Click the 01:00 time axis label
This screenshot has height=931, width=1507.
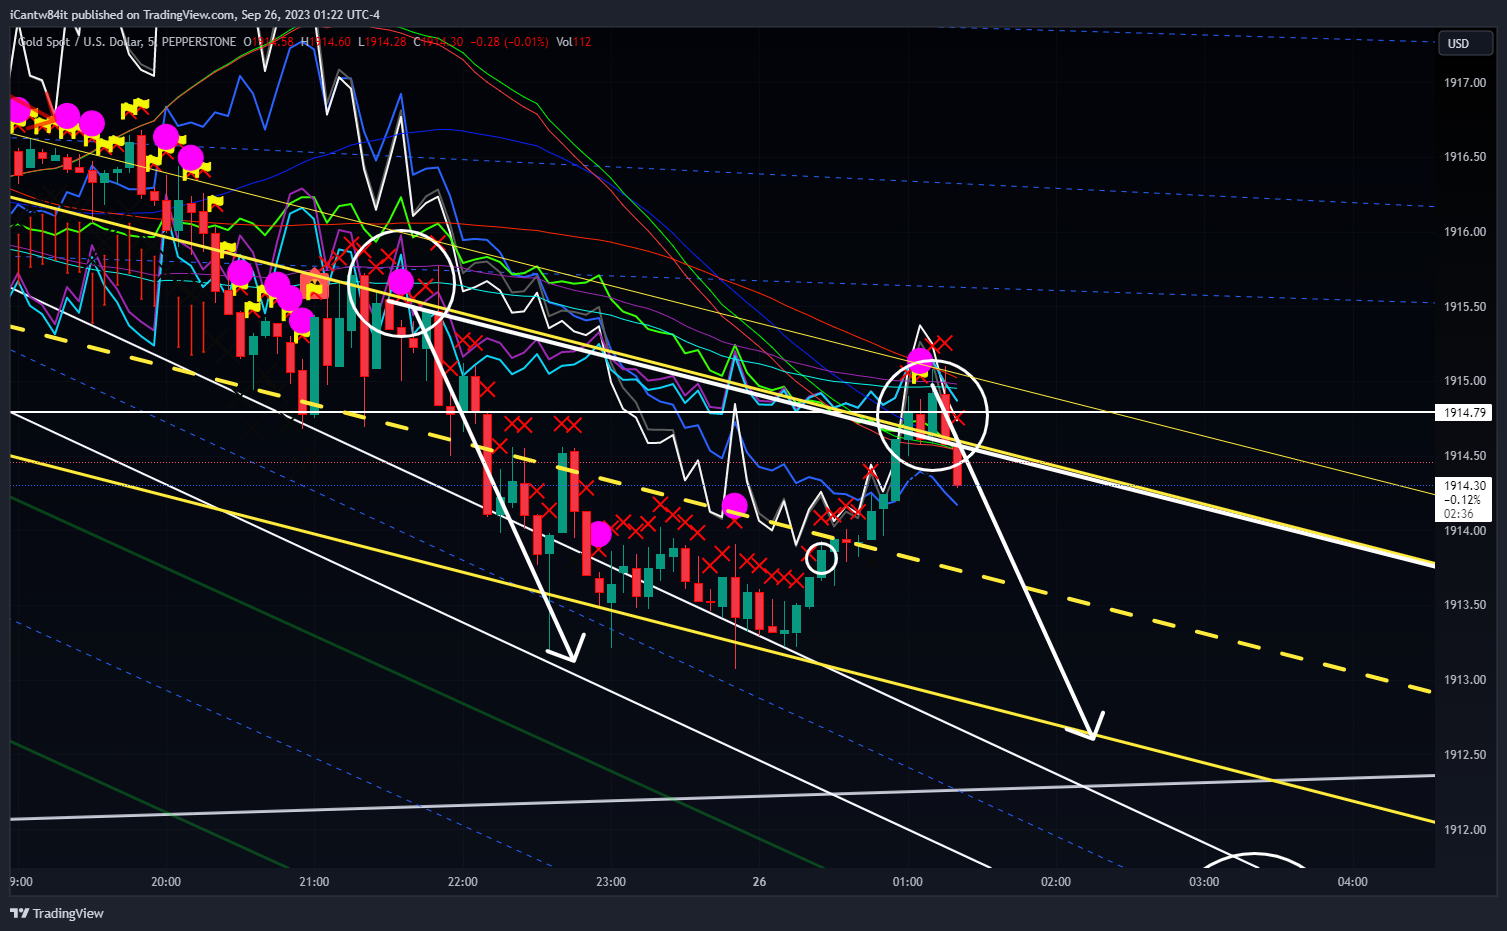(908, 882)
